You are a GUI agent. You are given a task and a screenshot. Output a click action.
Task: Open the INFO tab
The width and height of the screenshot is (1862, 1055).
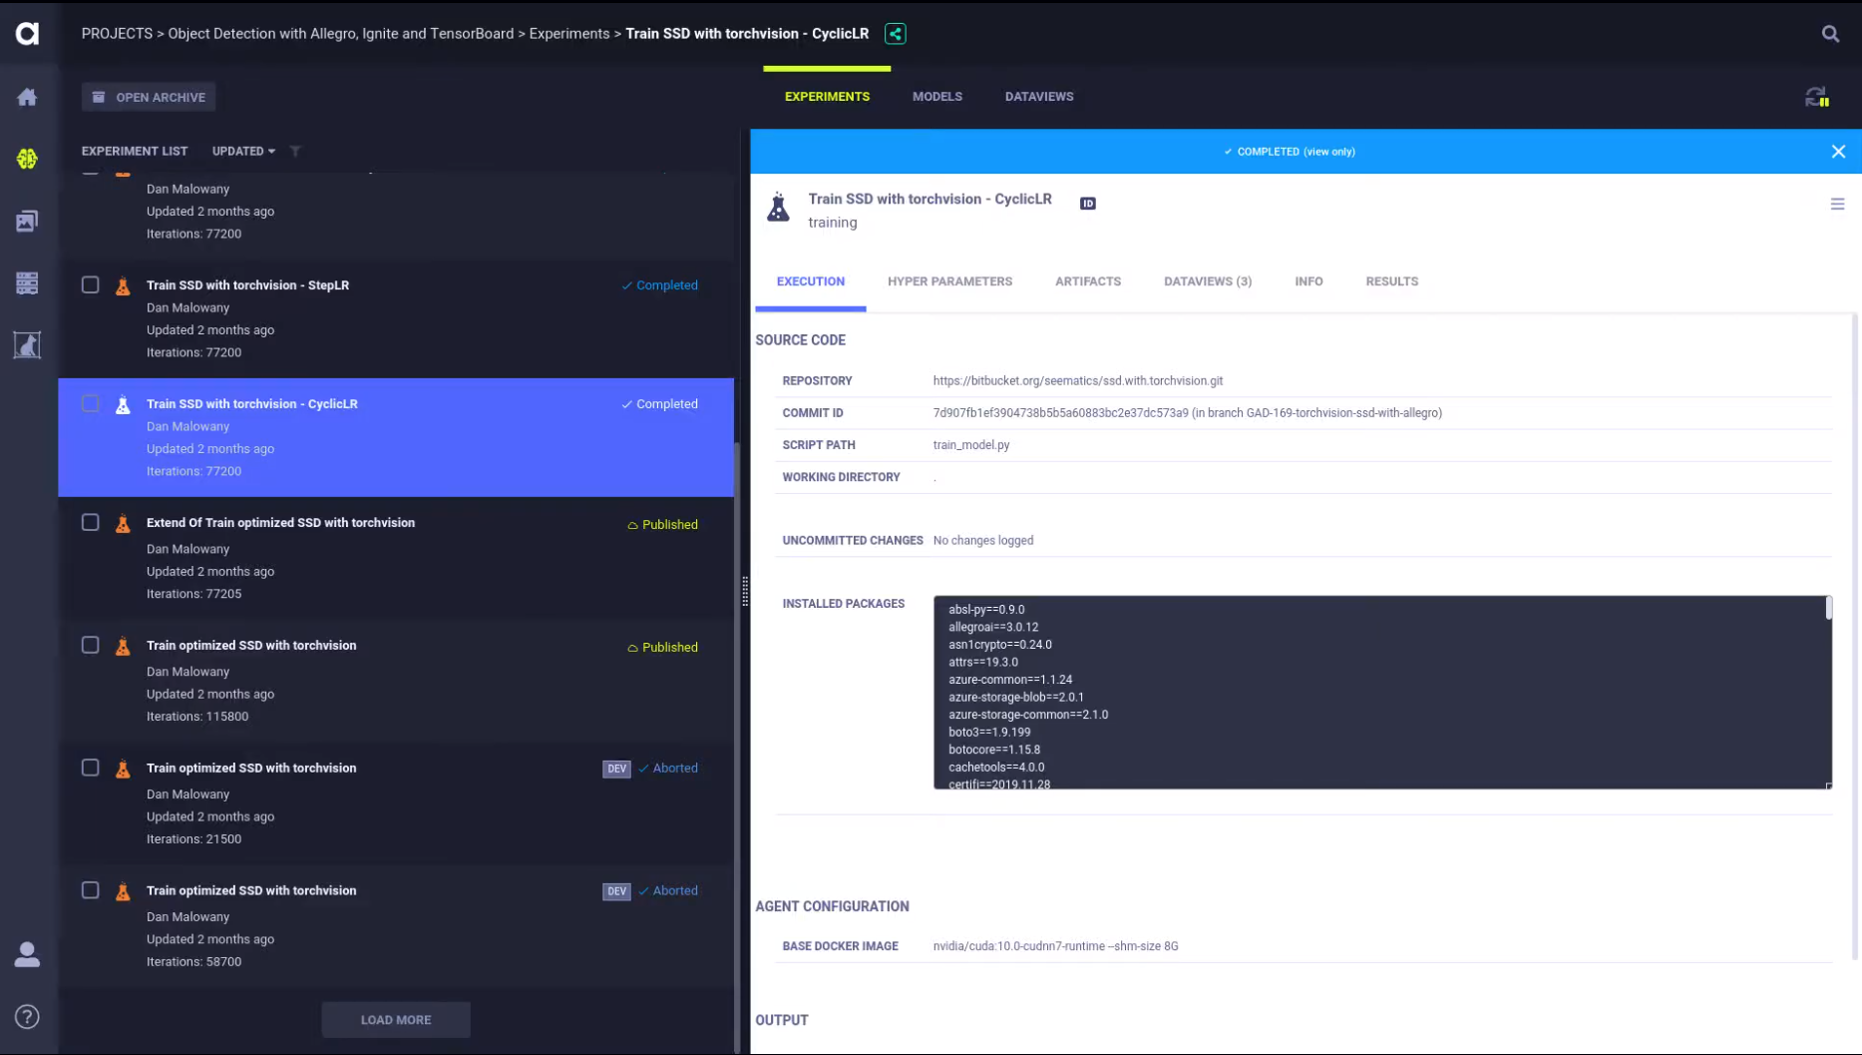1309,282
